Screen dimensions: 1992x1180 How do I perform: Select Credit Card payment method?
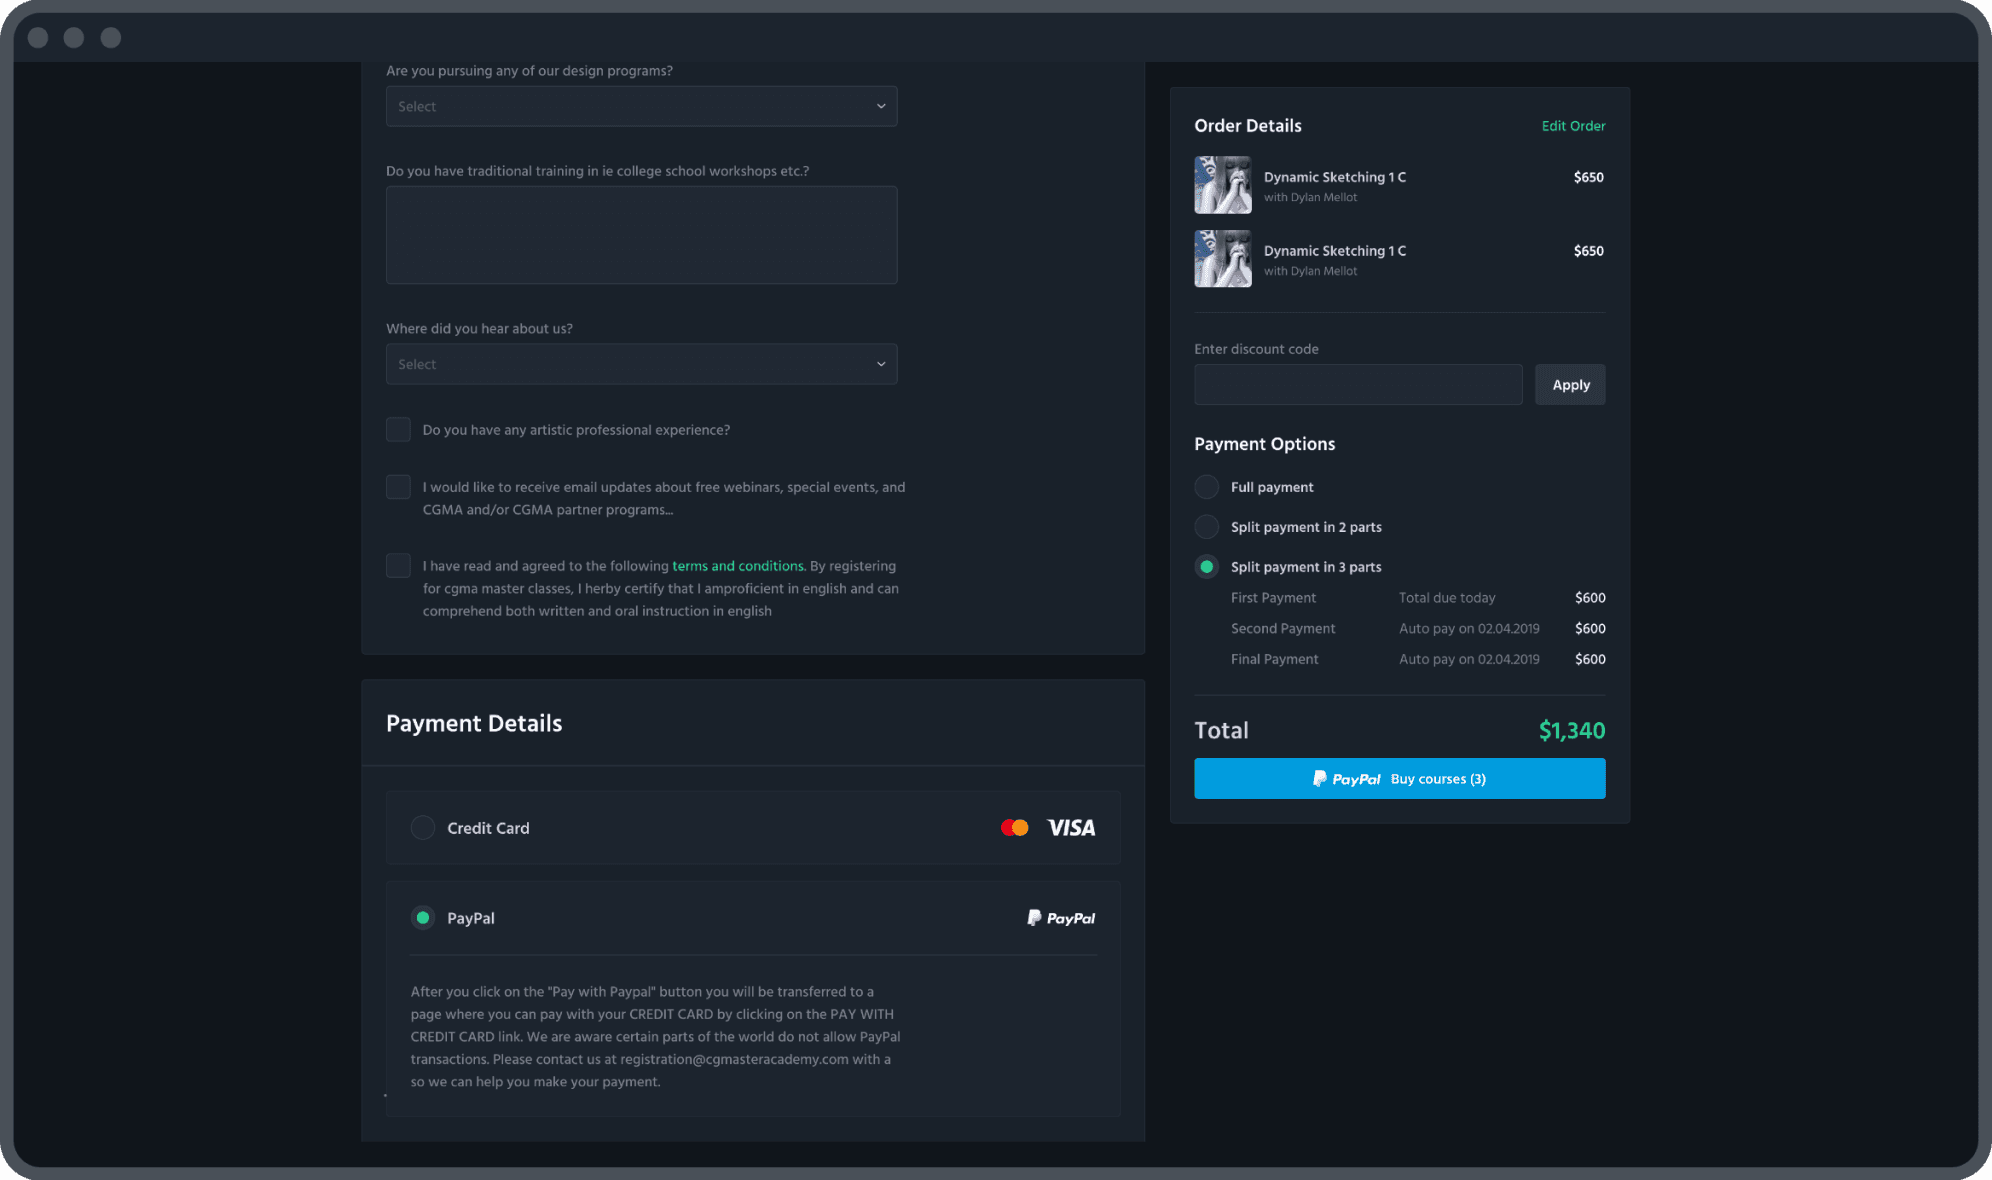pos(423,828)
